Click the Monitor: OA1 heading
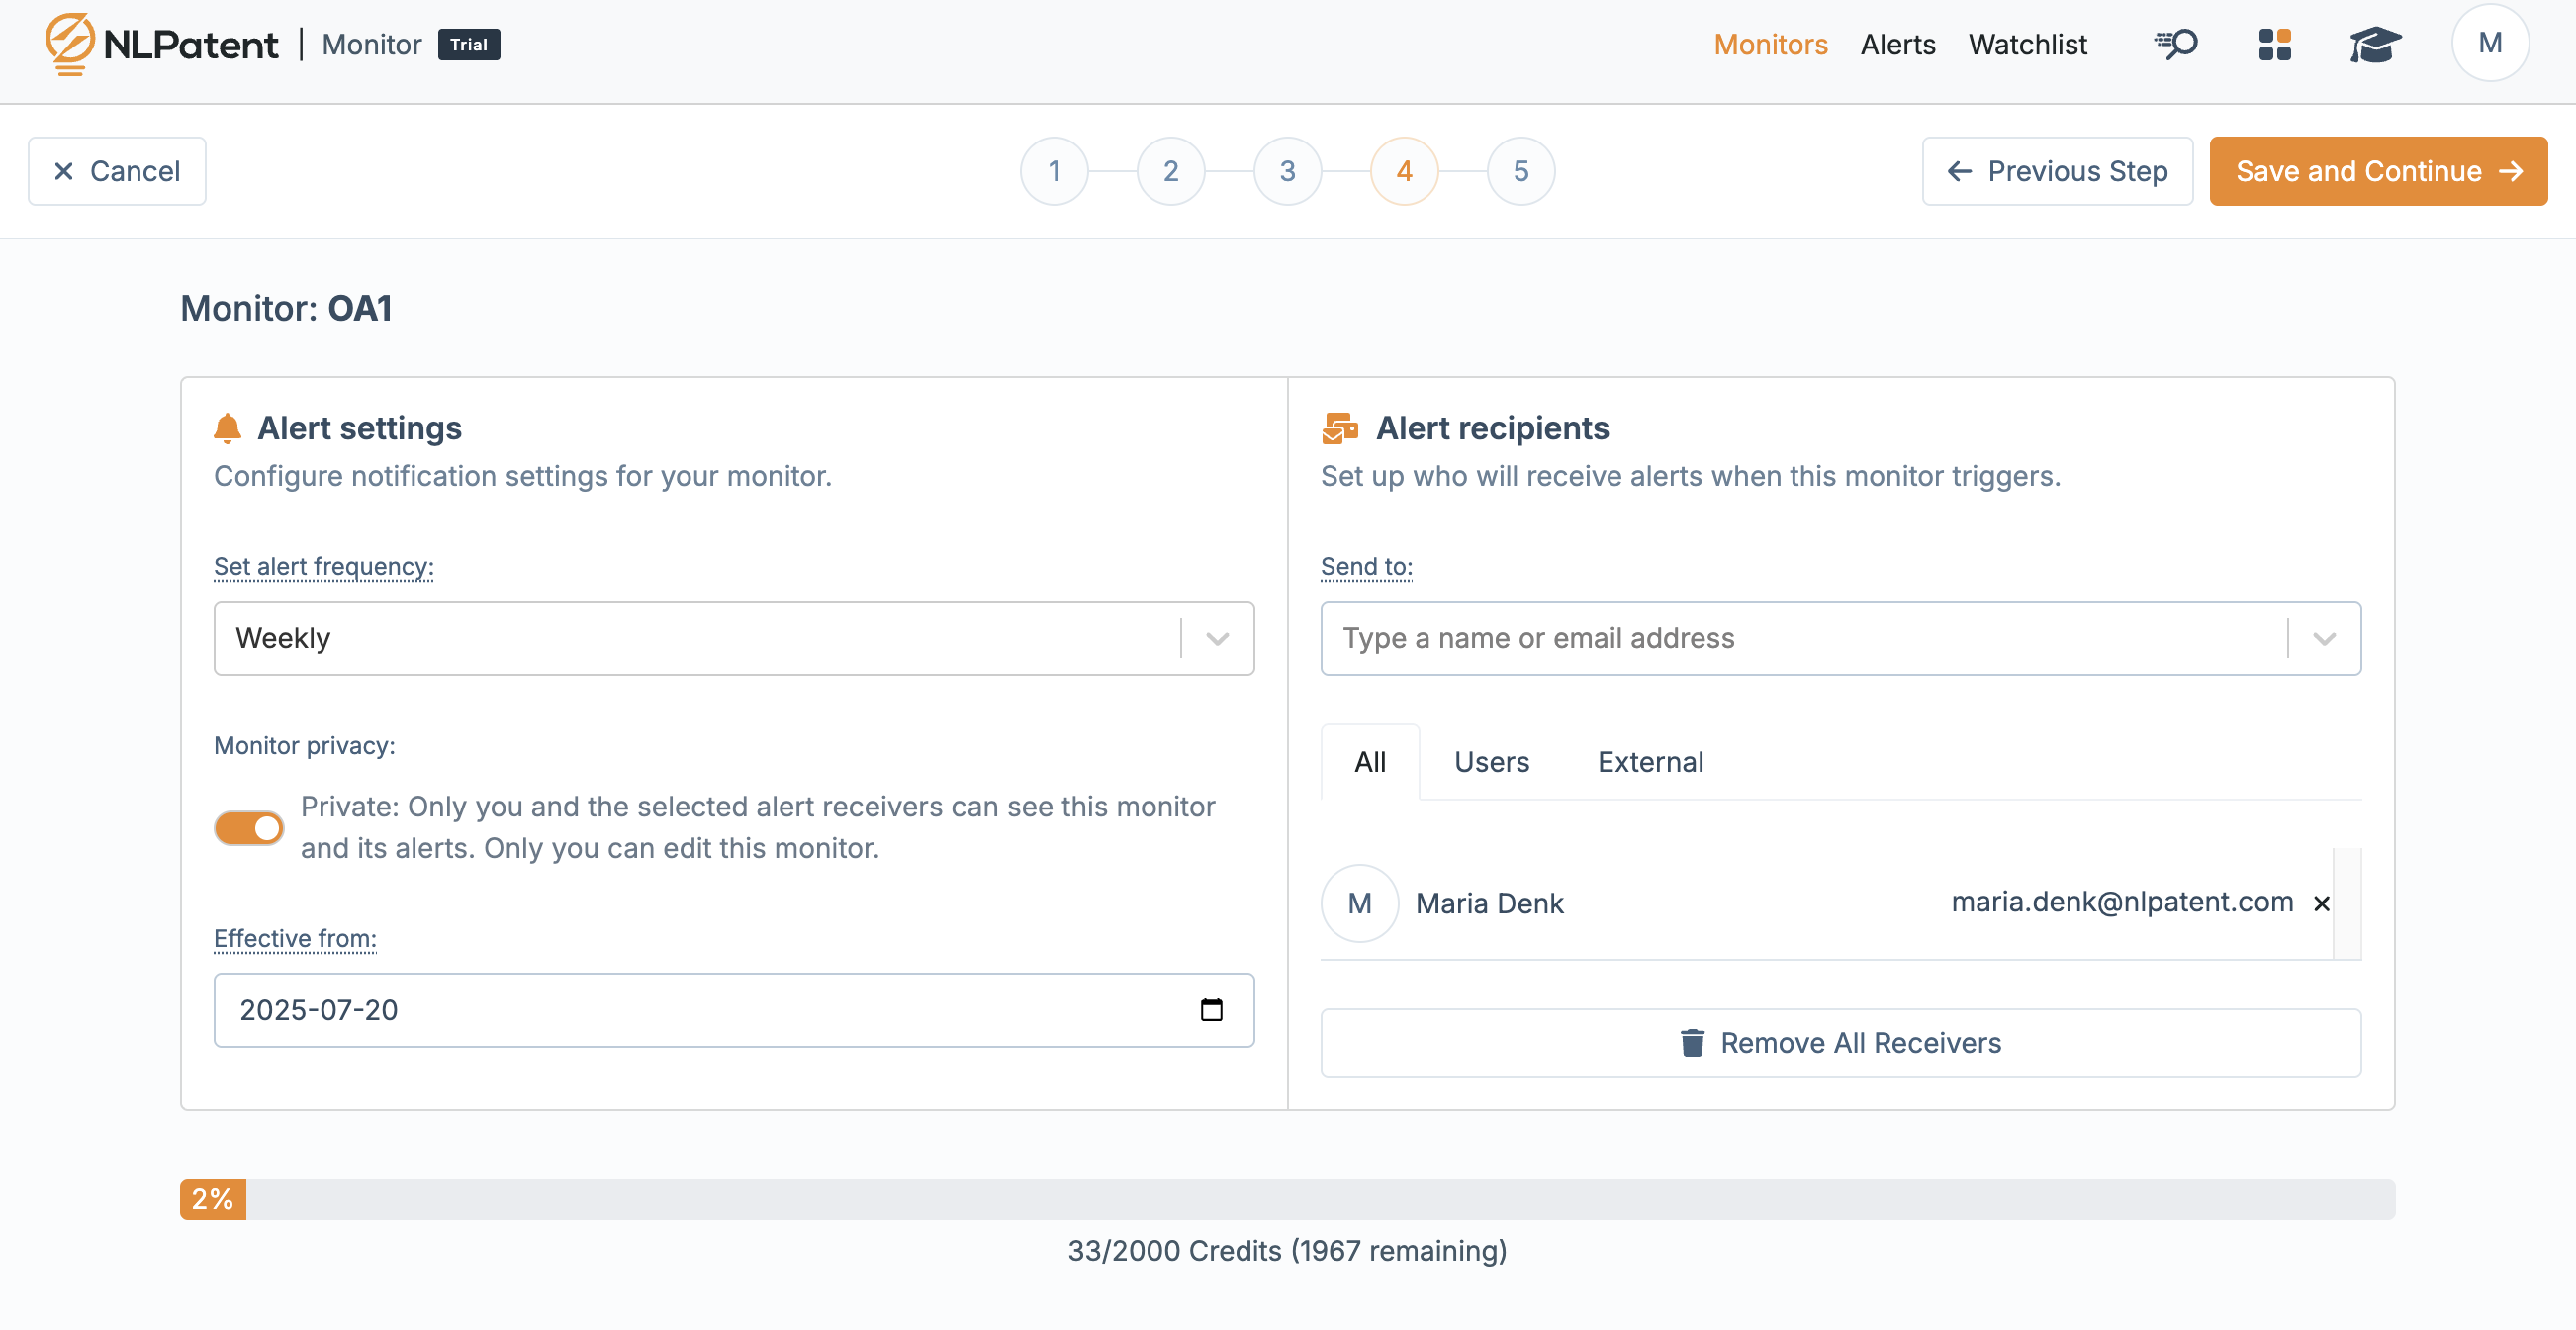The image size is (2576, 1330). tap(286, 308)
